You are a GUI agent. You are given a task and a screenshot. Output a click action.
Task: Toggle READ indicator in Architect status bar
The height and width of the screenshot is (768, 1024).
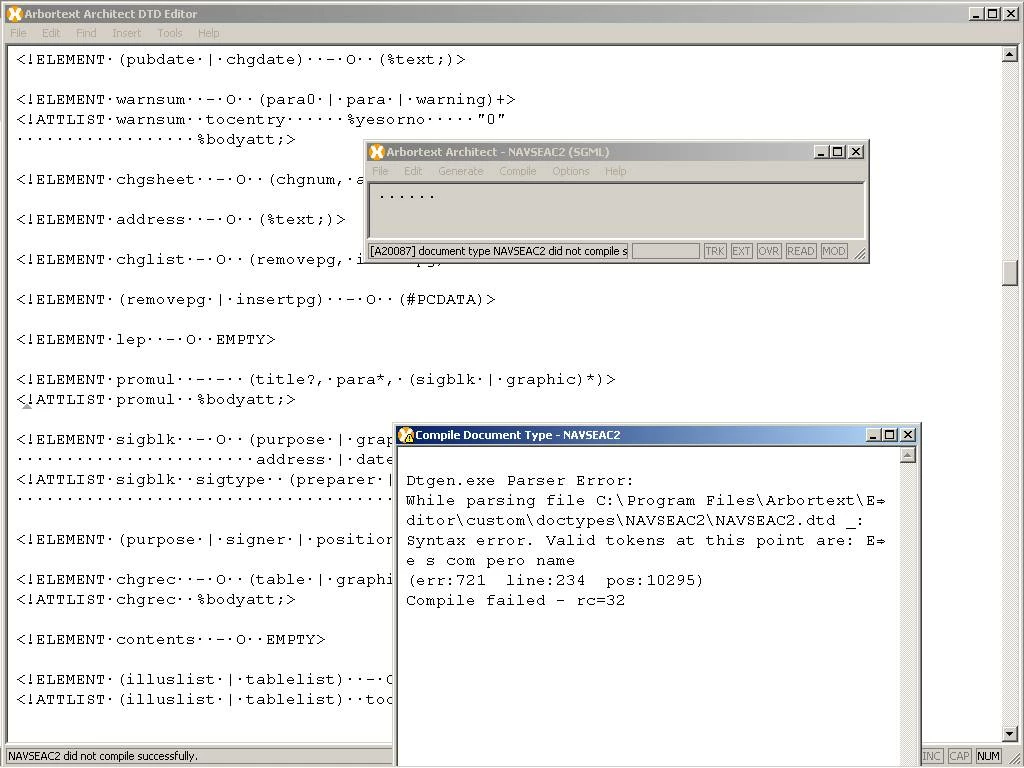tap(801, 251)
